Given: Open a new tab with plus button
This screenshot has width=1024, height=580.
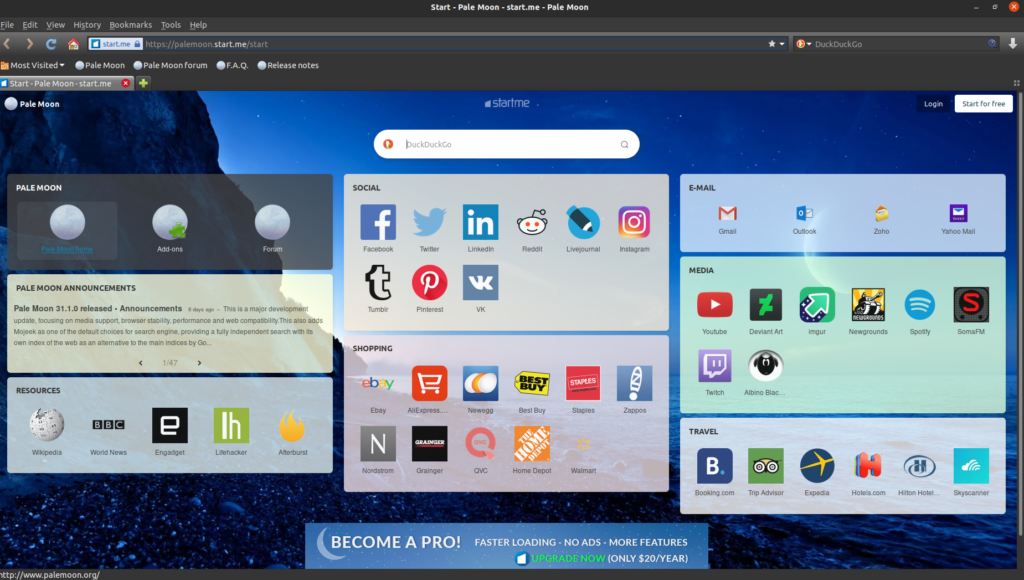Looking at the screenshot, I should [143, 83].
